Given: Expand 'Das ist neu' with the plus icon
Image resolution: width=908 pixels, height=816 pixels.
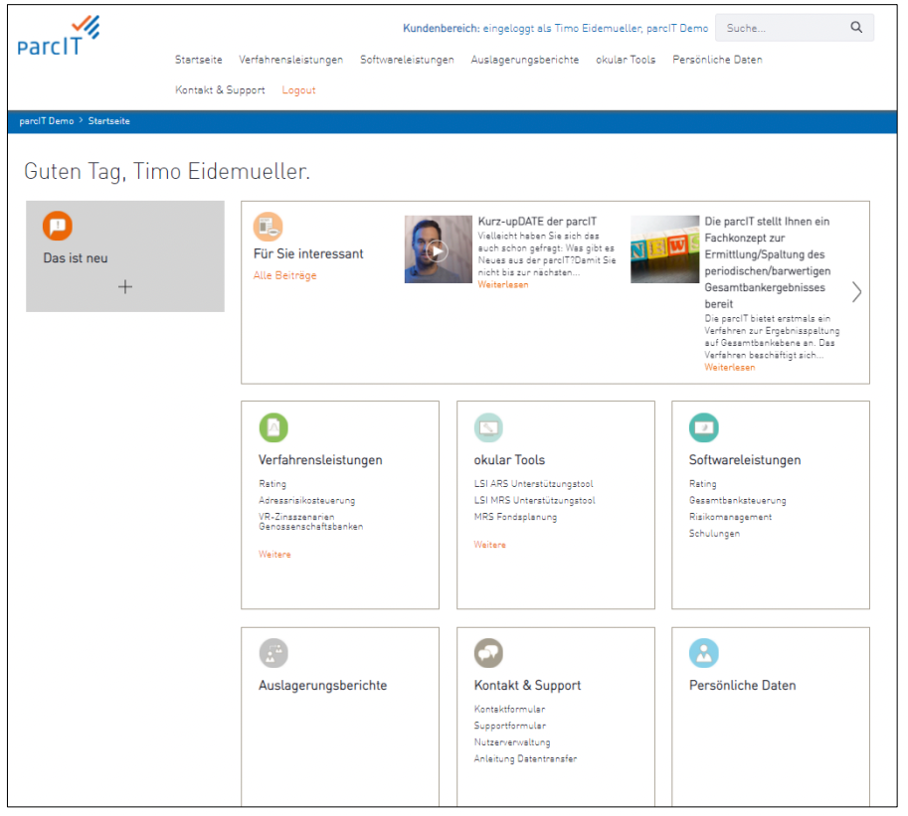Looking at the screenshot, I should (125, 287).
